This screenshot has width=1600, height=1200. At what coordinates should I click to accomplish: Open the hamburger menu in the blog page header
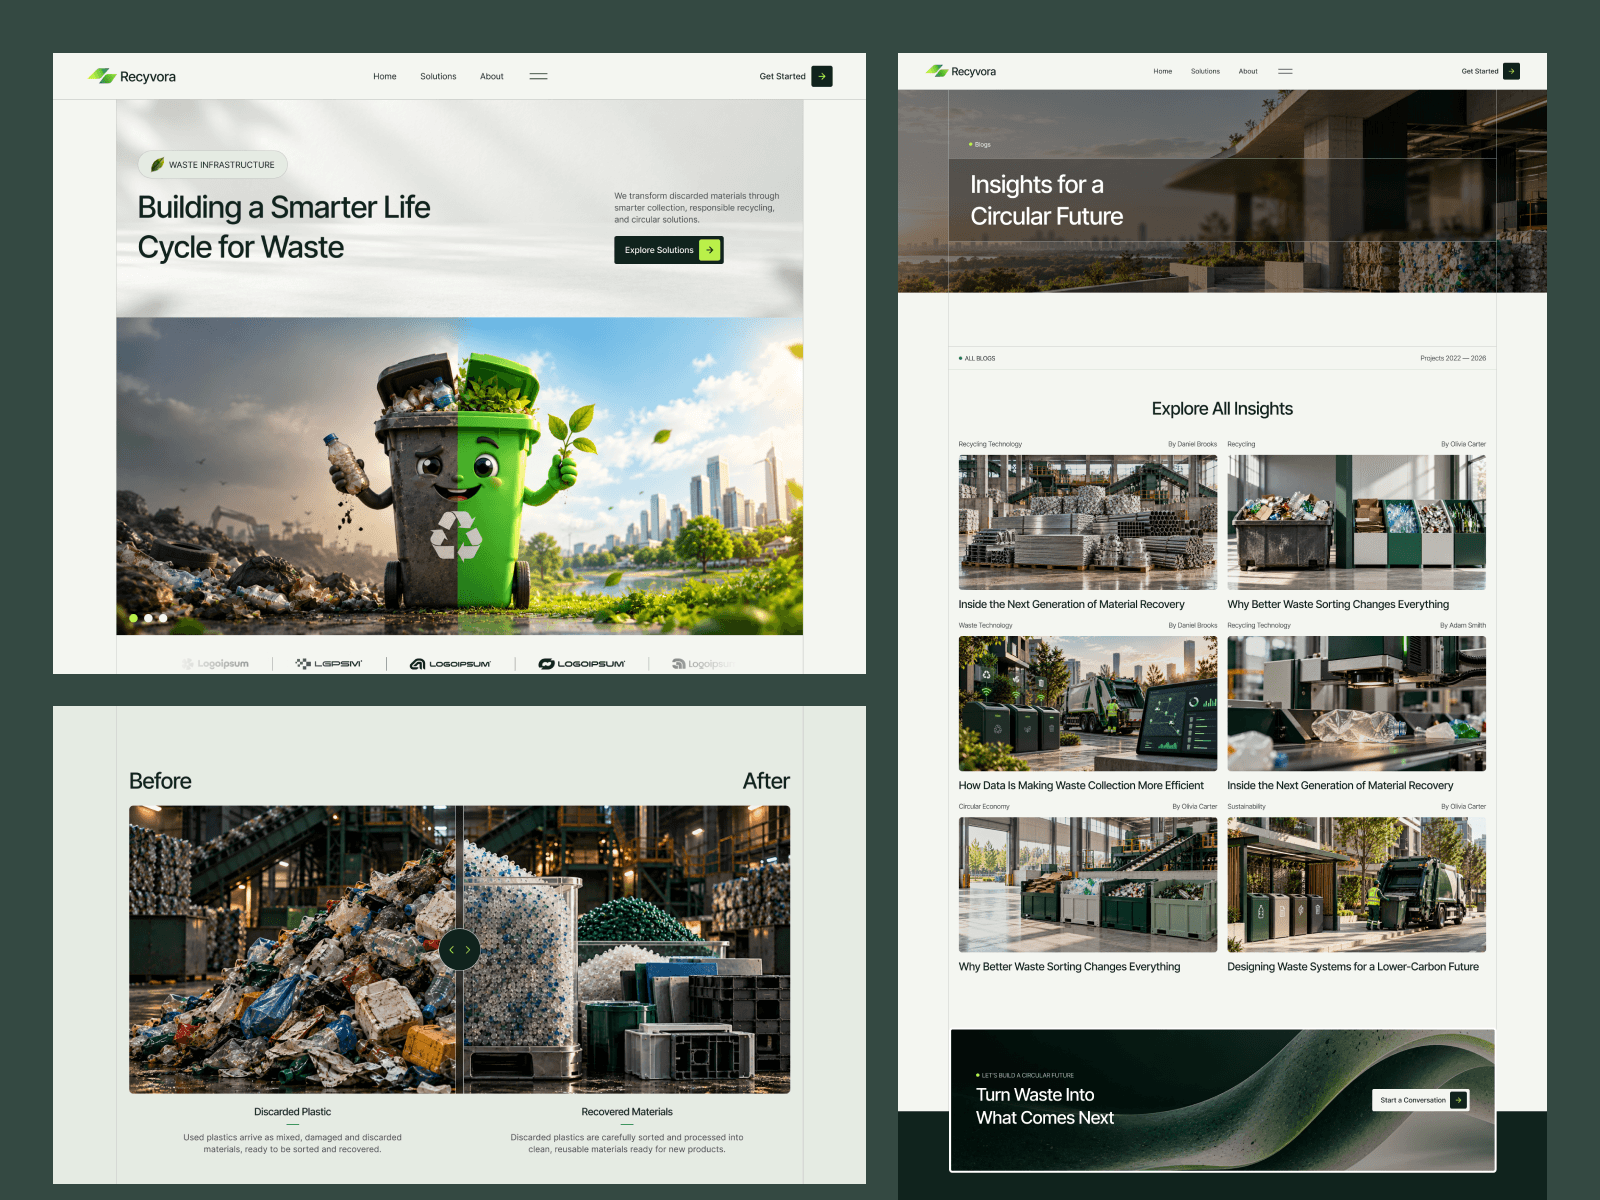click(x=1285, y=71)
